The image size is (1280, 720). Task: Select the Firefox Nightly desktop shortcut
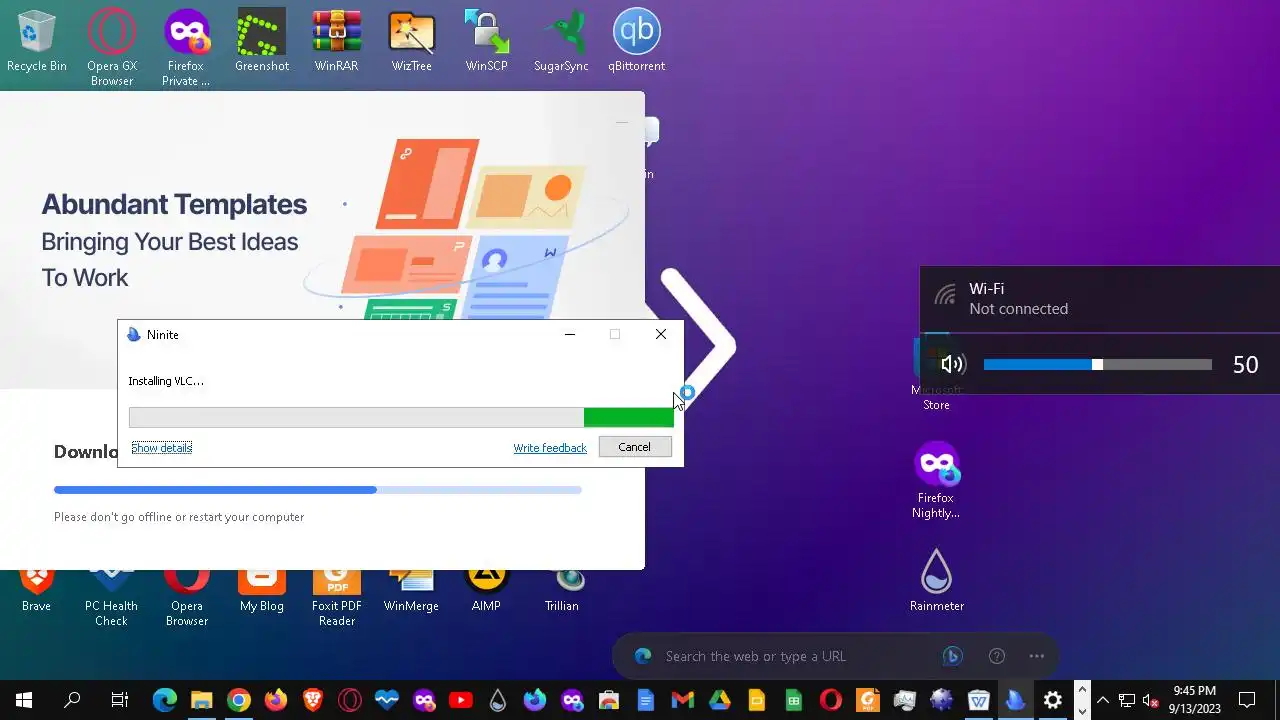tap(936, 481)
